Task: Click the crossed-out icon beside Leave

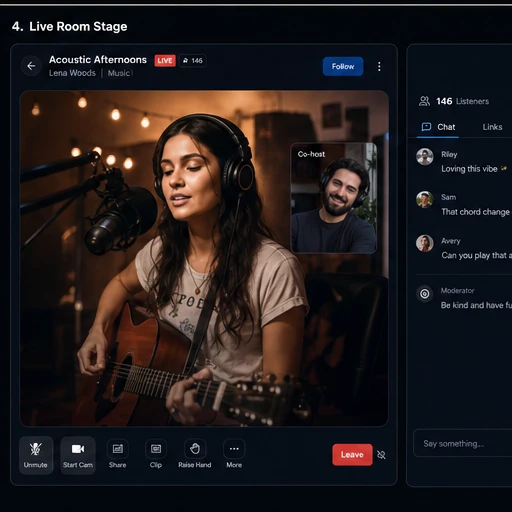Action: click(x=381, y=455)
